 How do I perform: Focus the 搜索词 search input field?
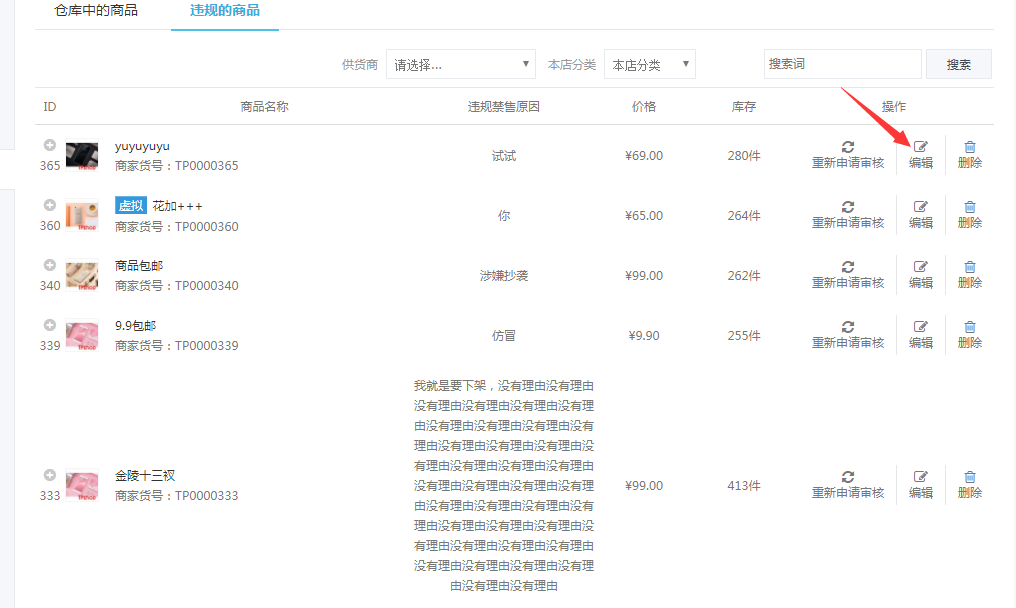click(x=842, y=64)
